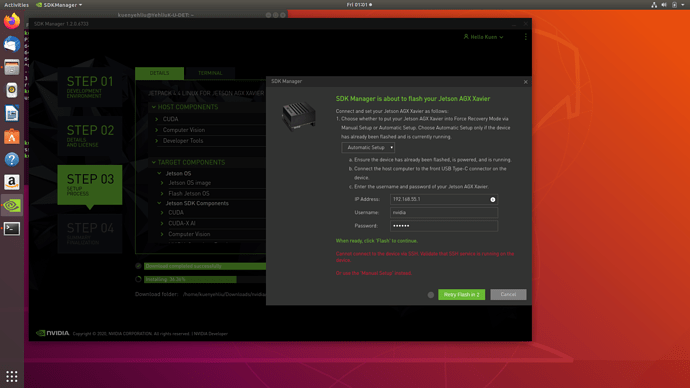Image resolution: width=690 pixels, height=388 pixels.
Task: Open the Hello Kuen account dropdown
Action: pos(484,37)
